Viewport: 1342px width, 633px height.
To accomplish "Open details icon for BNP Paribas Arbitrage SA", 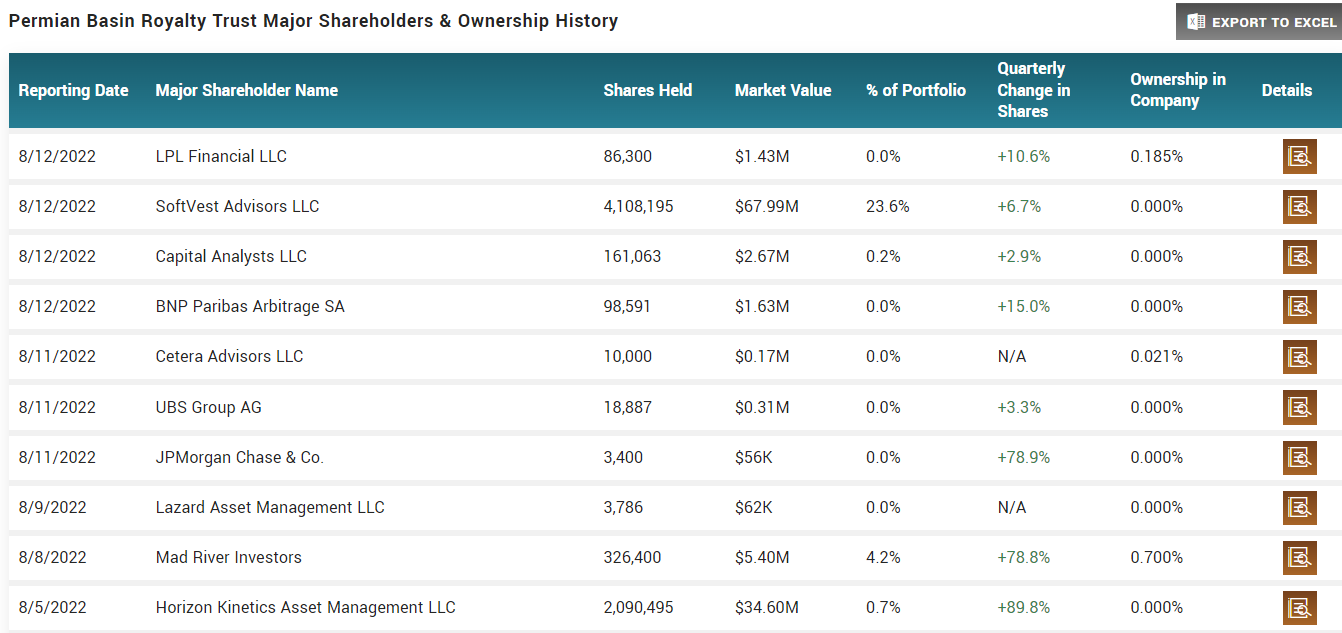I will 1299,306.
